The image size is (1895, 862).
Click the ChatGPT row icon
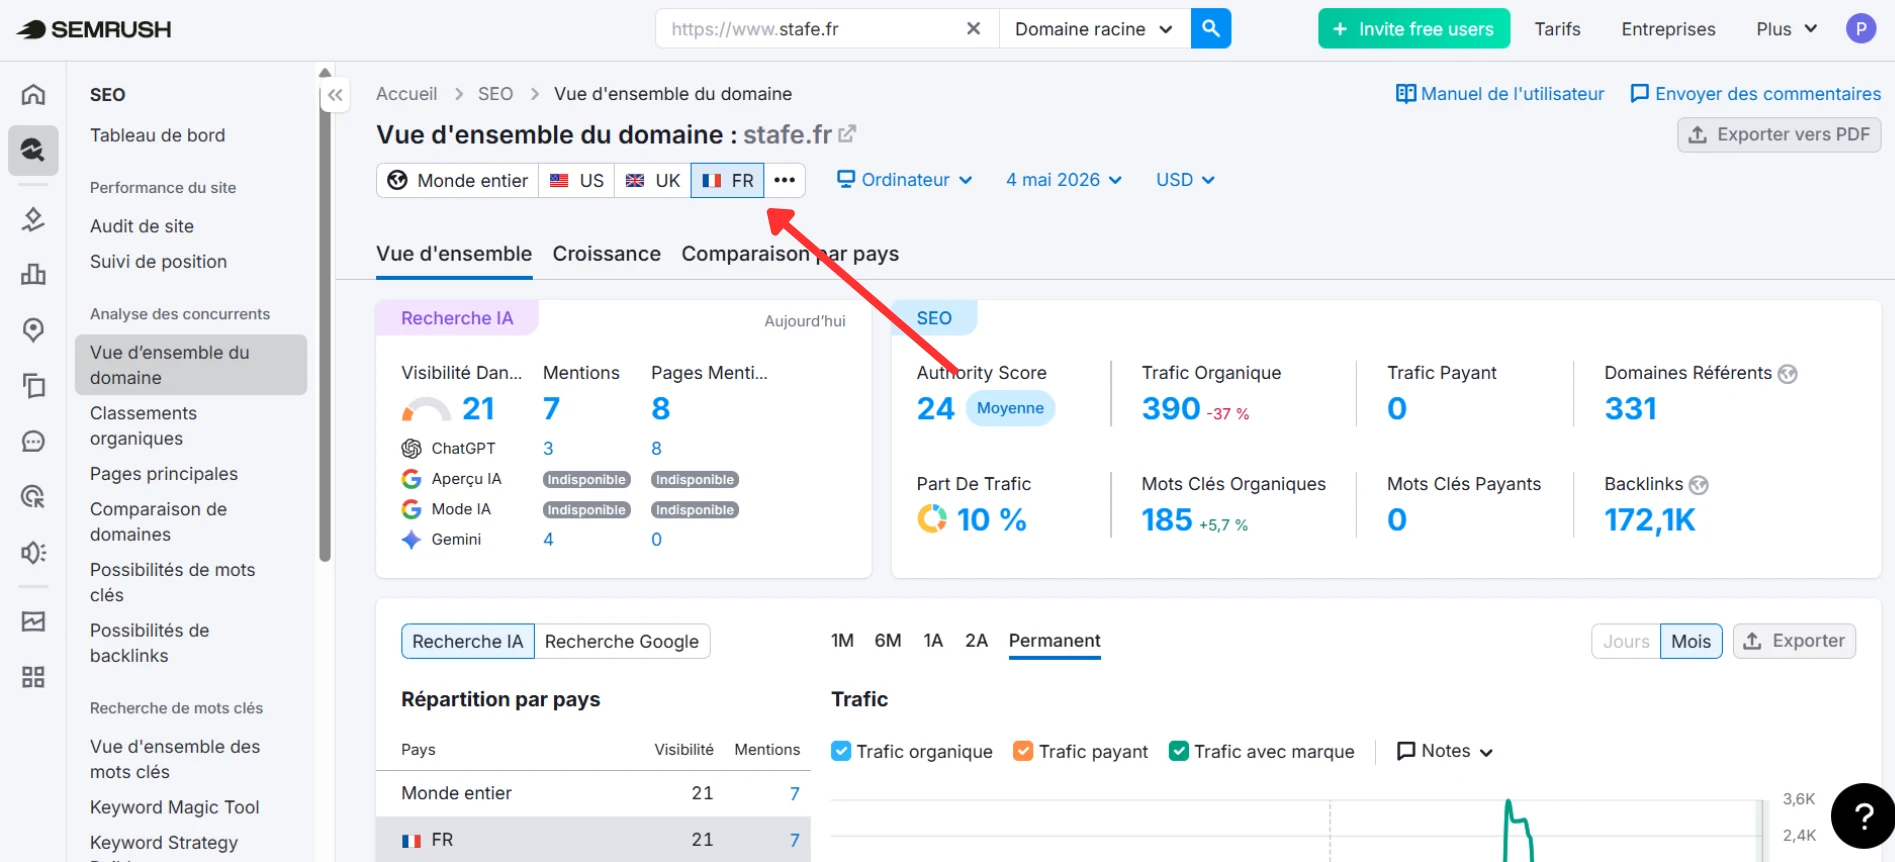tap(411, 448)
